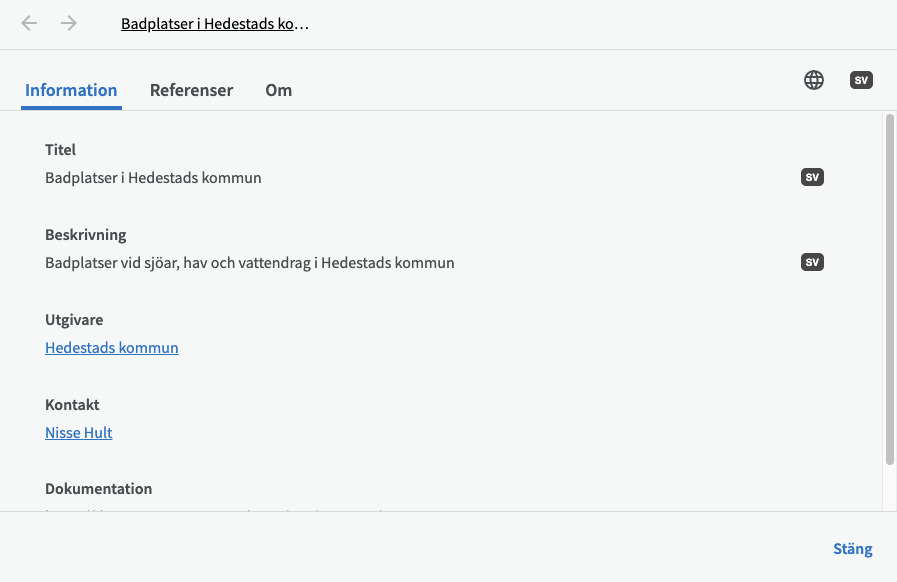Click the forward arrow navigation icon

69,23
